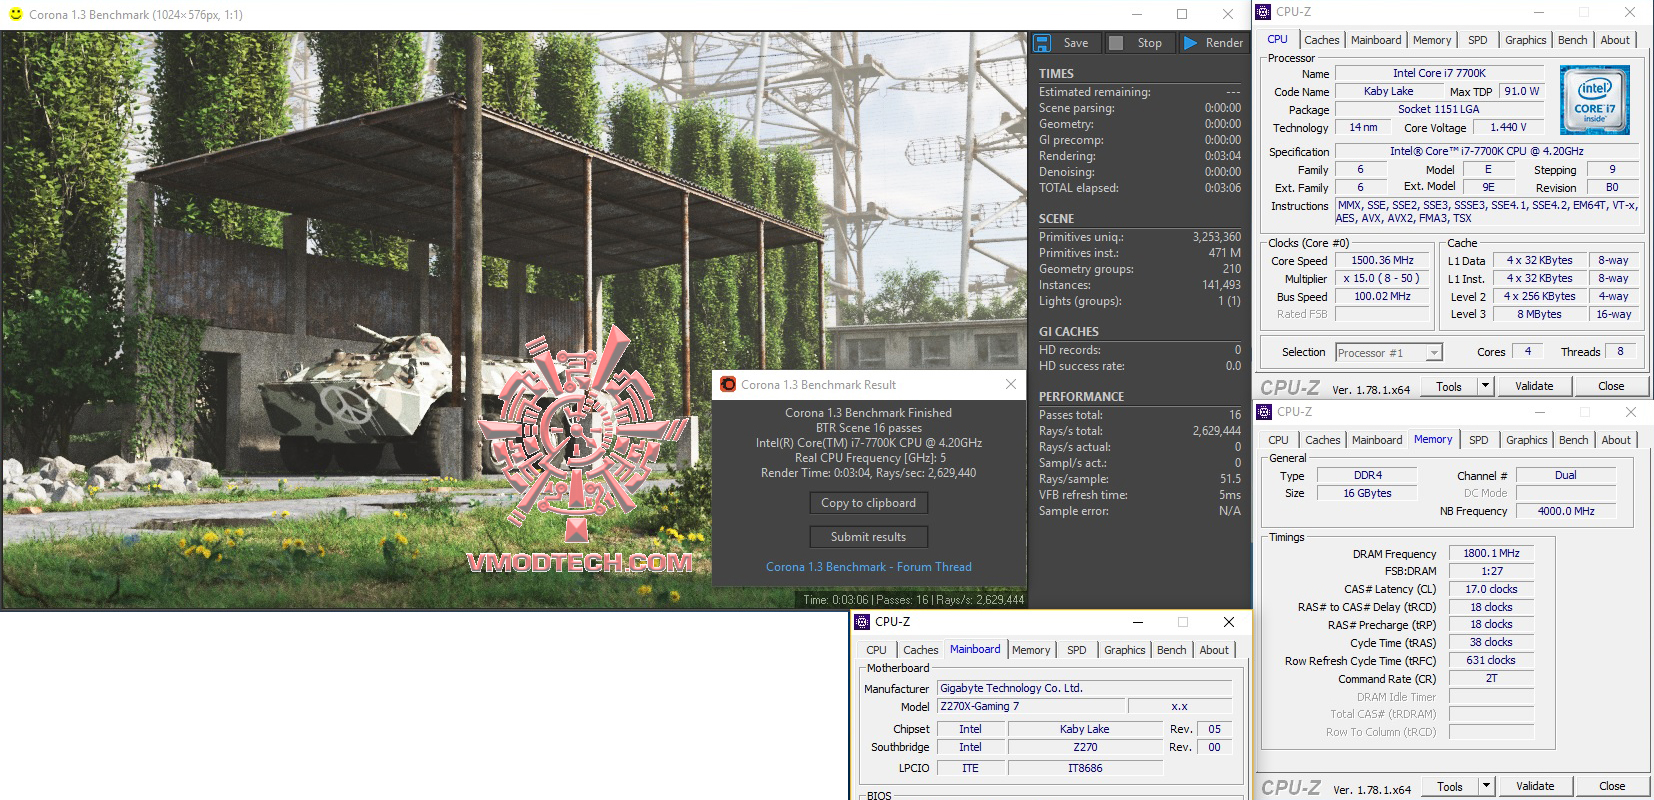1654x800 pixels.
Task: Click Manufacturer field 'Gigabyte Technology Co. Ltd.'
Action: (1084, 688)
